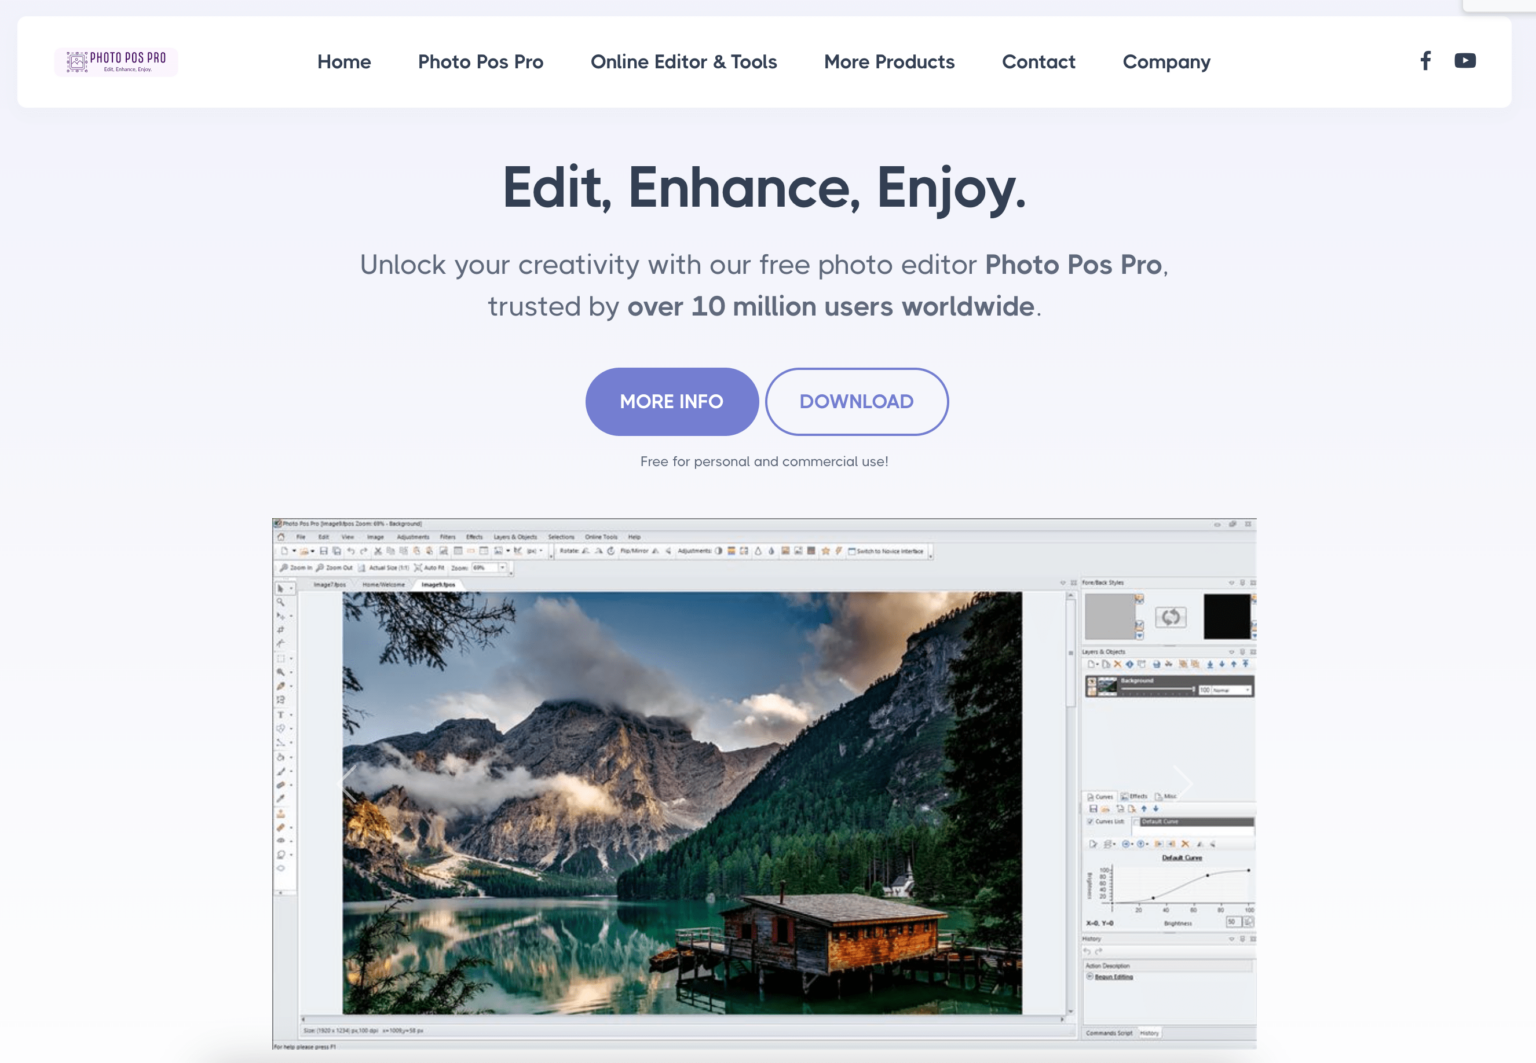Select the Crop tool
The image size is (1536, 1063).
point(282,628)
